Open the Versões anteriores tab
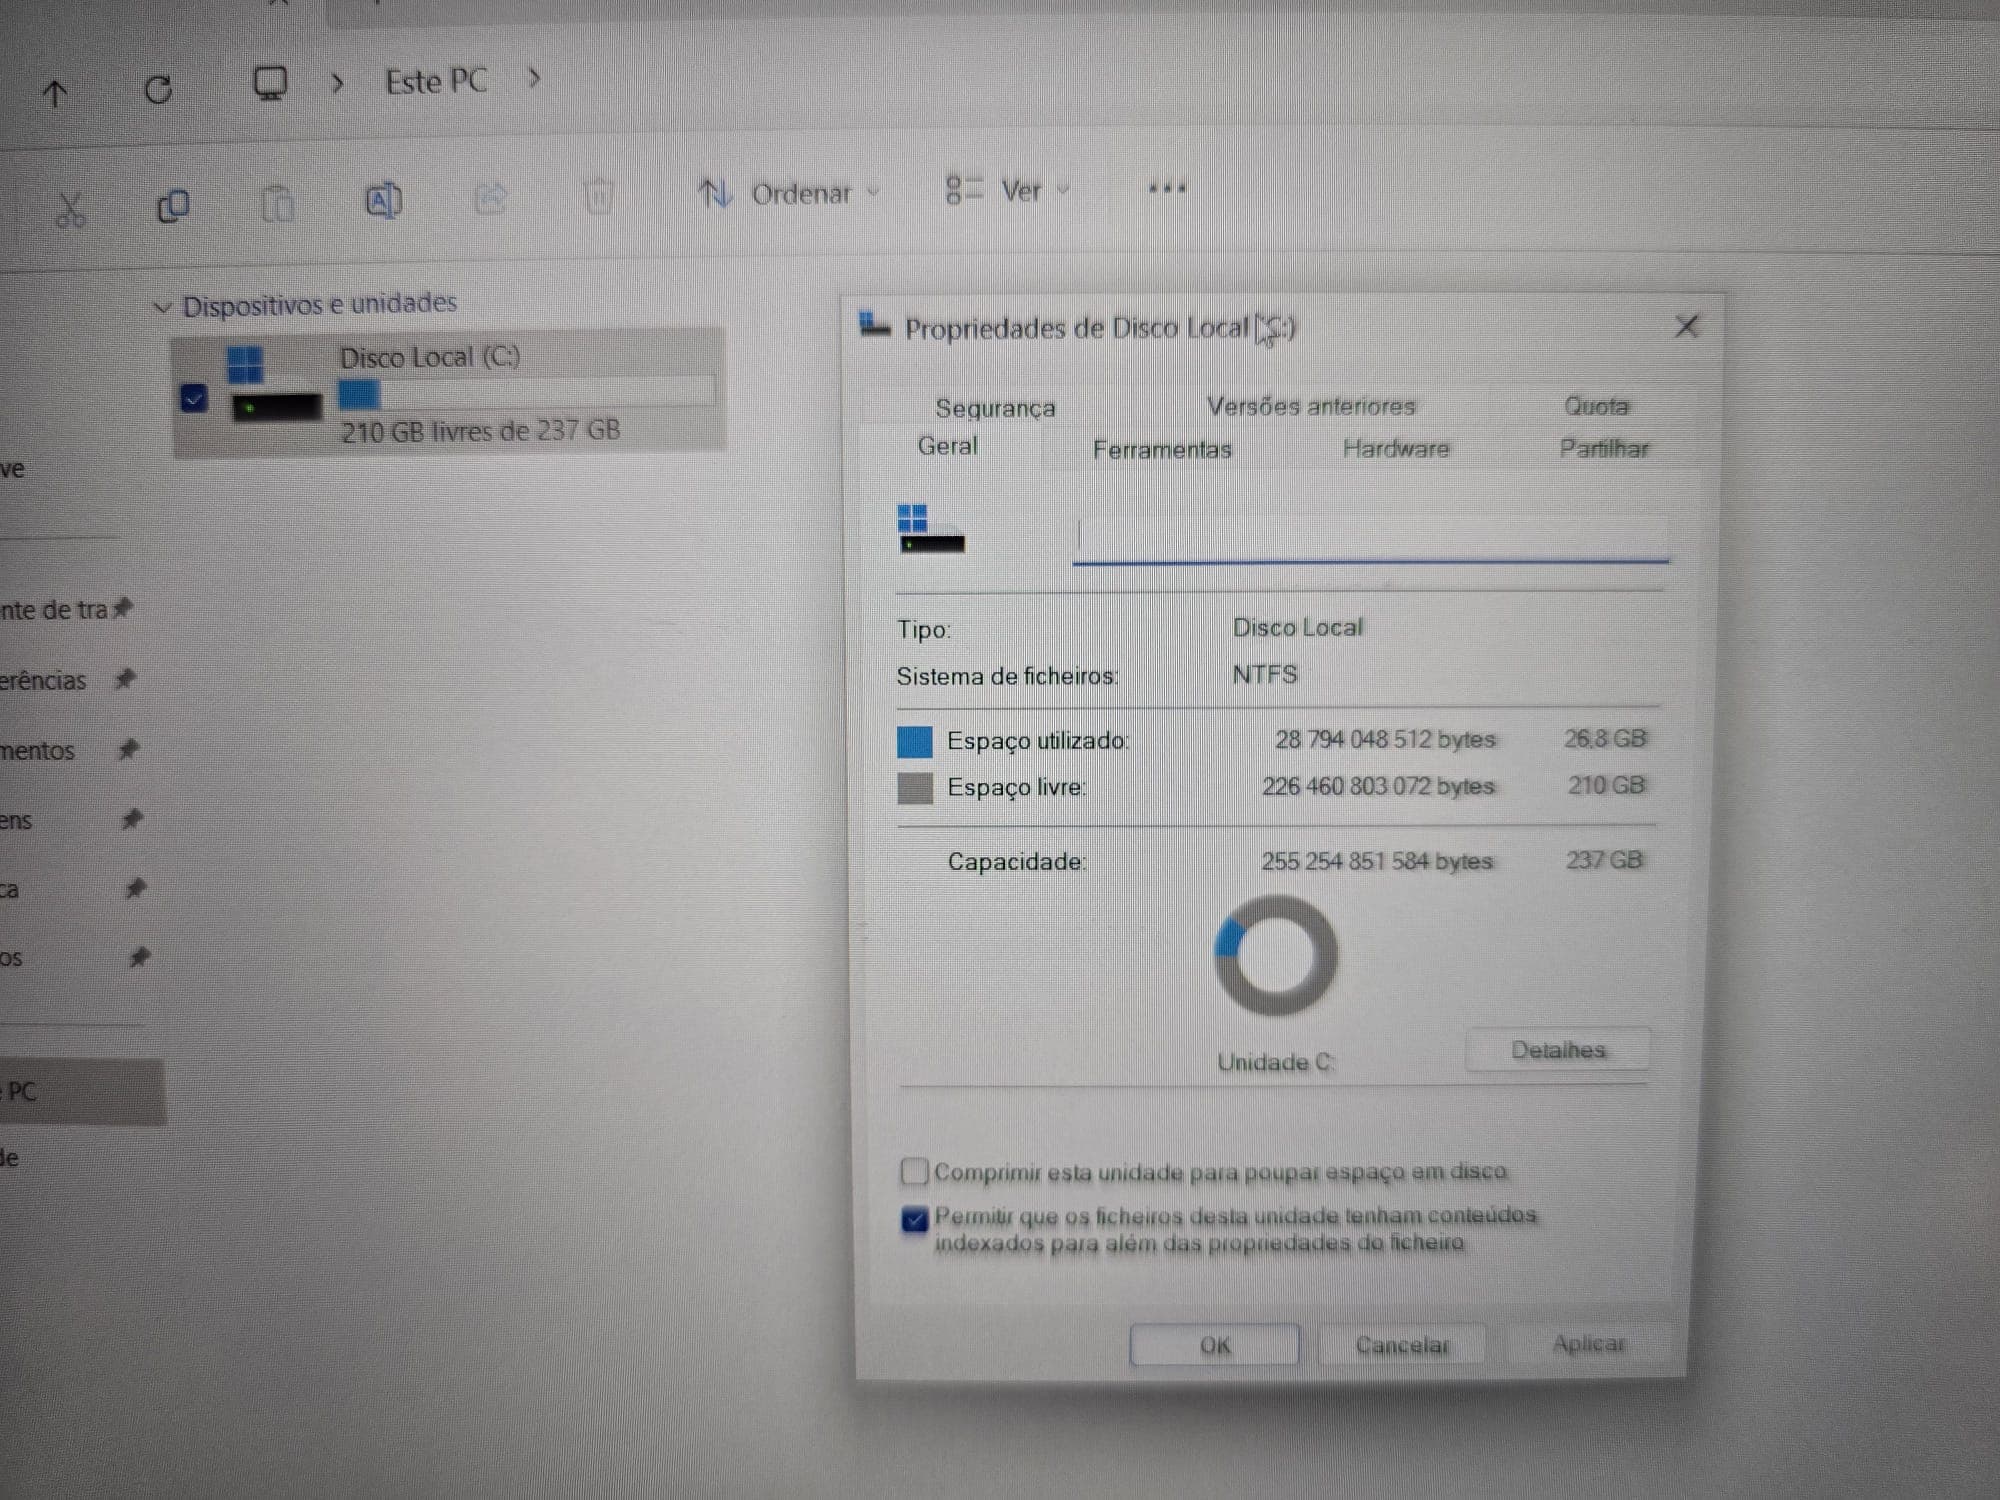The width and height of the screenshot is (2000, 1500). (x=1310, y=406)
